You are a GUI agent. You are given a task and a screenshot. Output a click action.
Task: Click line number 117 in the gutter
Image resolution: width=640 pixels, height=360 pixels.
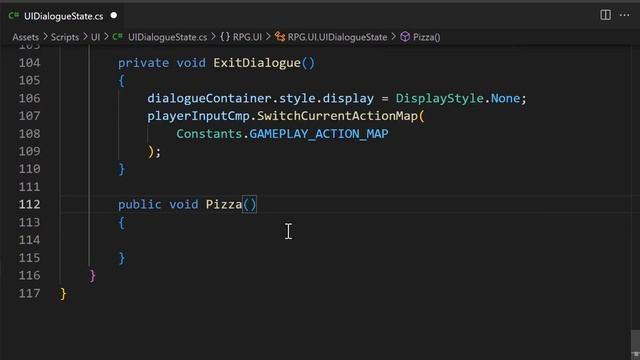(x=29, y=293)
